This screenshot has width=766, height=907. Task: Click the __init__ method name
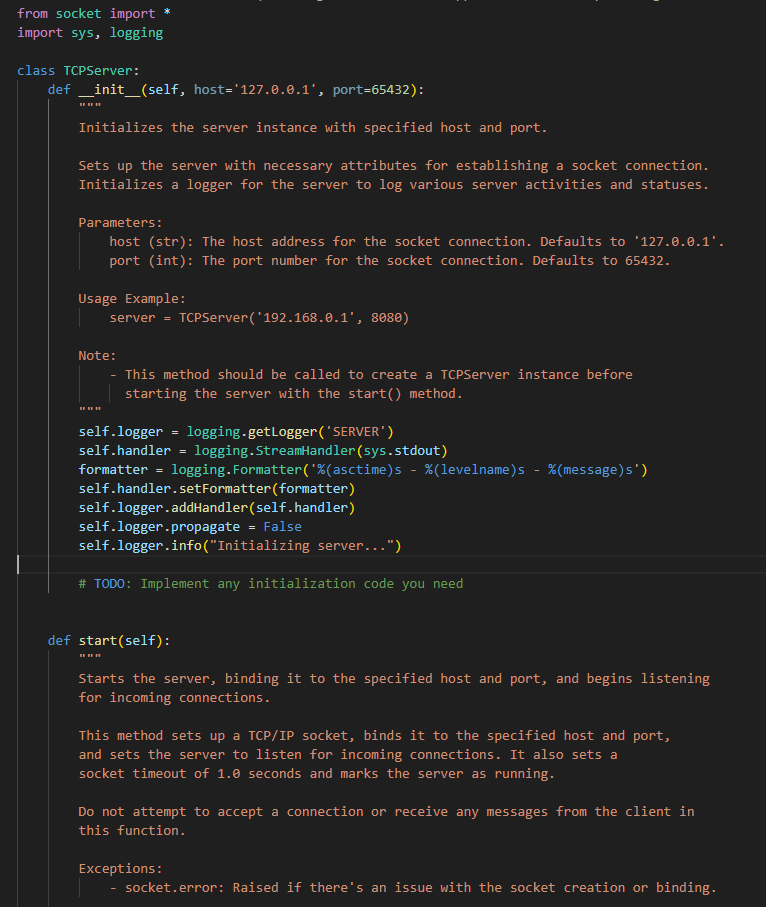tap(109, 90)
